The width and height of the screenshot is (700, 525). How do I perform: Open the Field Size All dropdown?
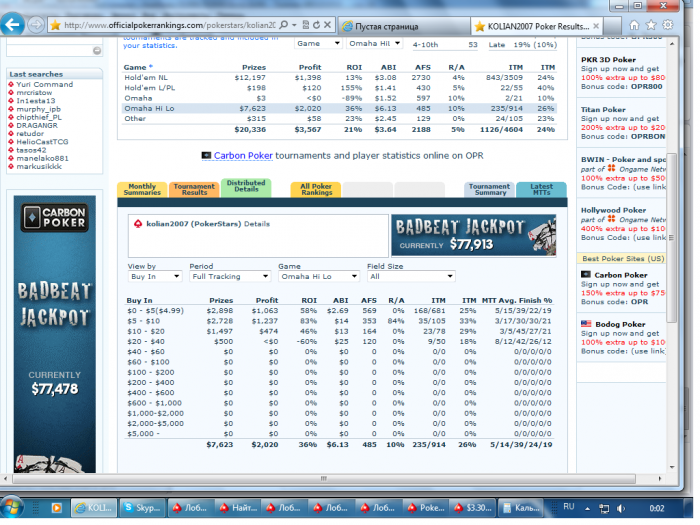tap(411, 276)
